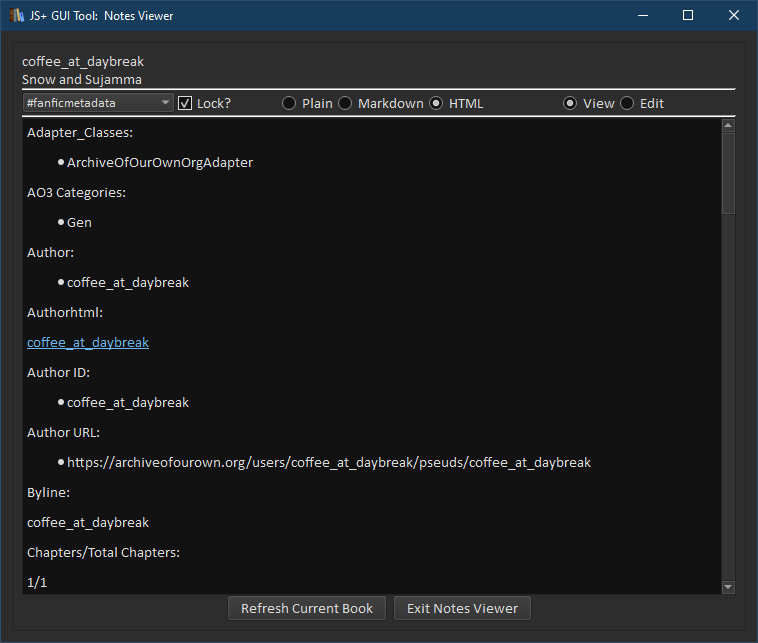Image resolution: width=758 pixels, height=643 pixels.
Task: Select the Plain format radio button
Action: point(289,103)
